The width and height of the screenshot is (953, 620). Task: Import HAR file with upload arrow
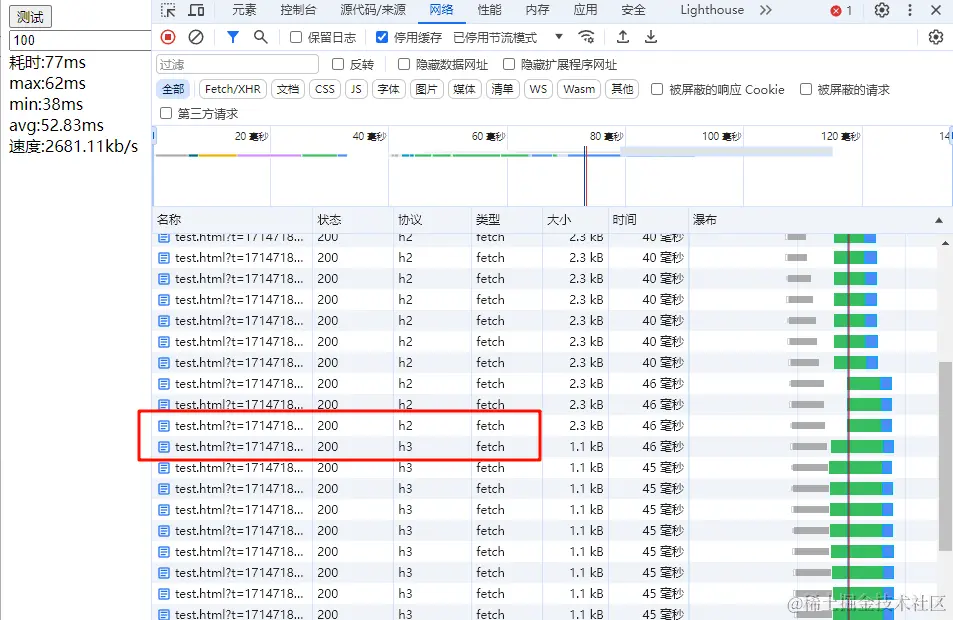622,37
